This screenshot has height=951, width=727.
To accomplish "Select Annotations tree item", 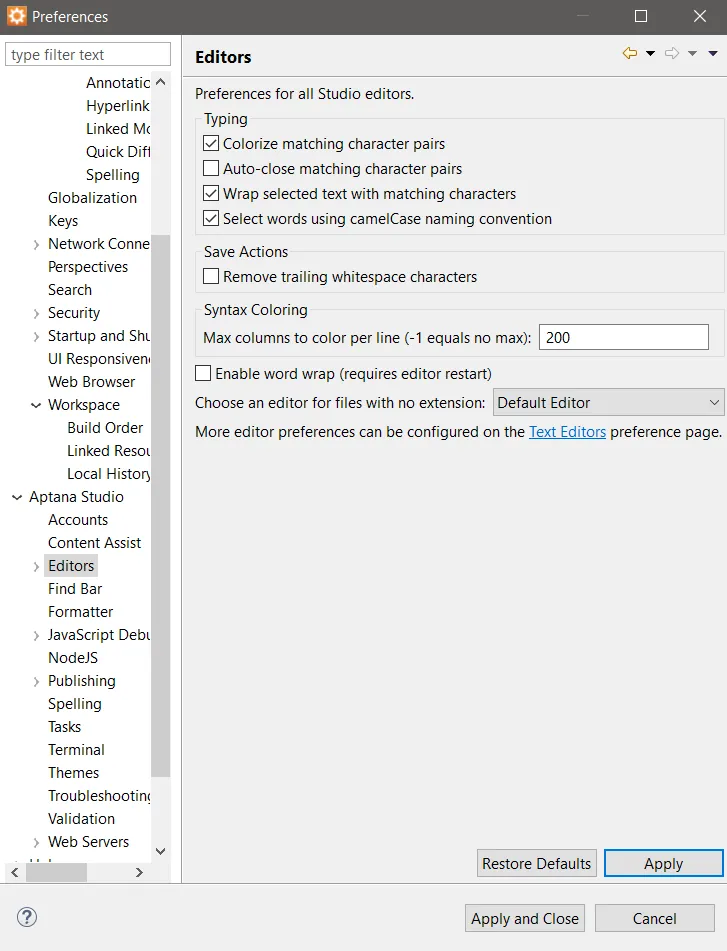I will tap(118, 82).
